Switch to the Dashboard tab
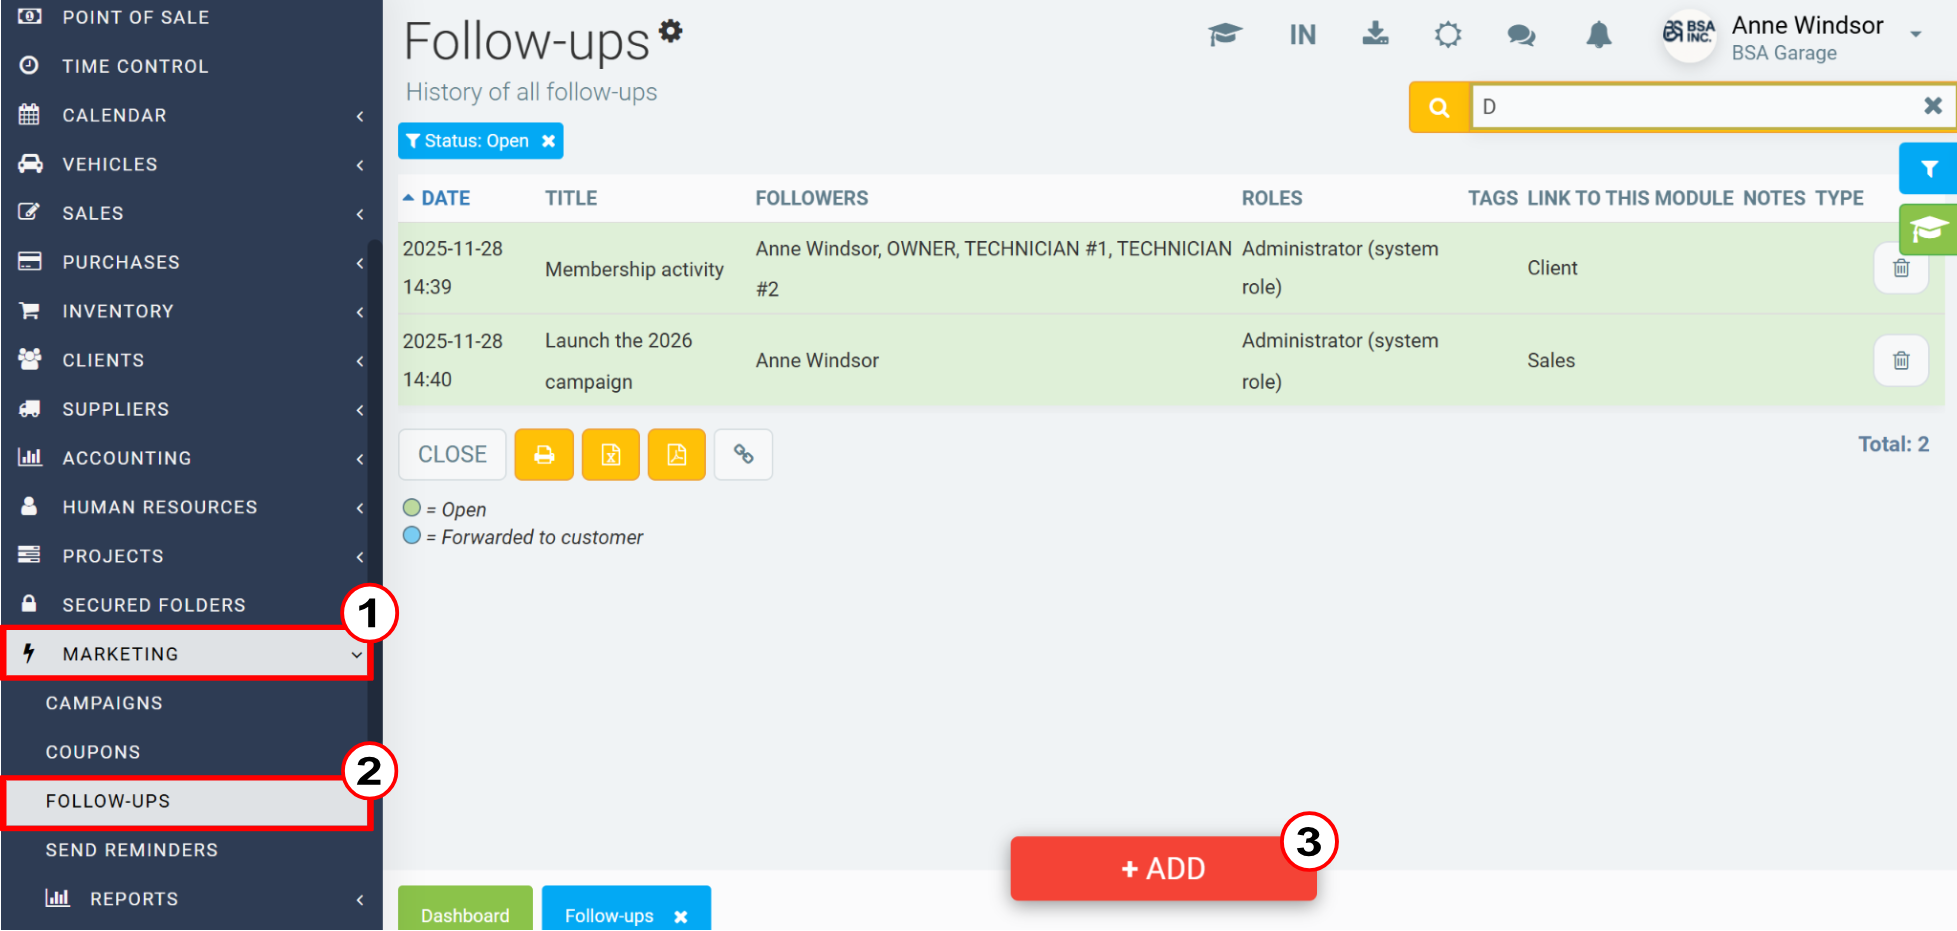 [465, 914]
